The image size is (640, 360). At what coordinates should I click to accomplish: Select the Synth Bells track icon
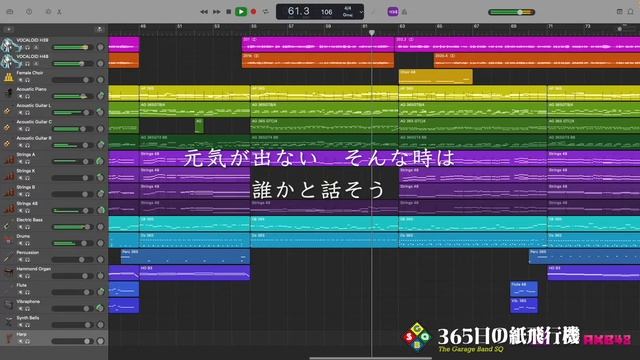pos(8,322)
